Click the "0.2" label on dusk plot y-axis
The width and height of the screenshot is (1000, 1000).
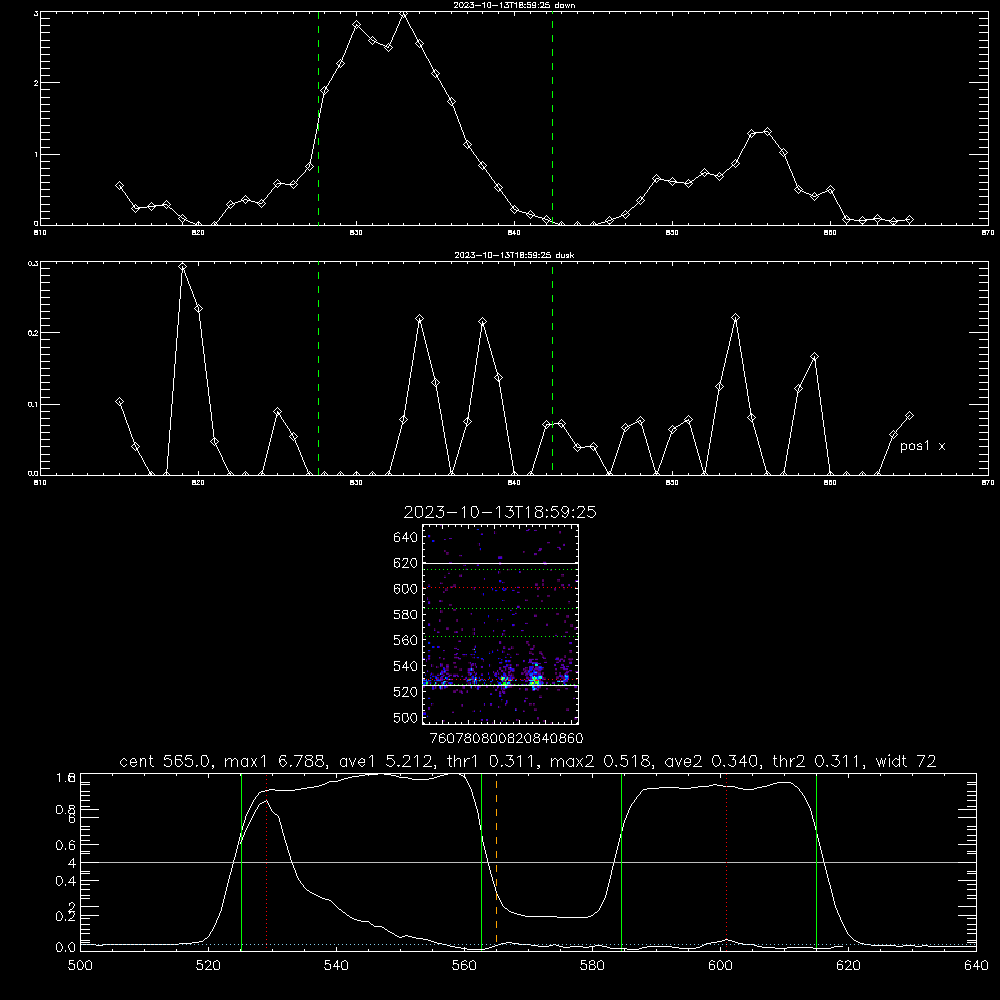pos(32,333)
